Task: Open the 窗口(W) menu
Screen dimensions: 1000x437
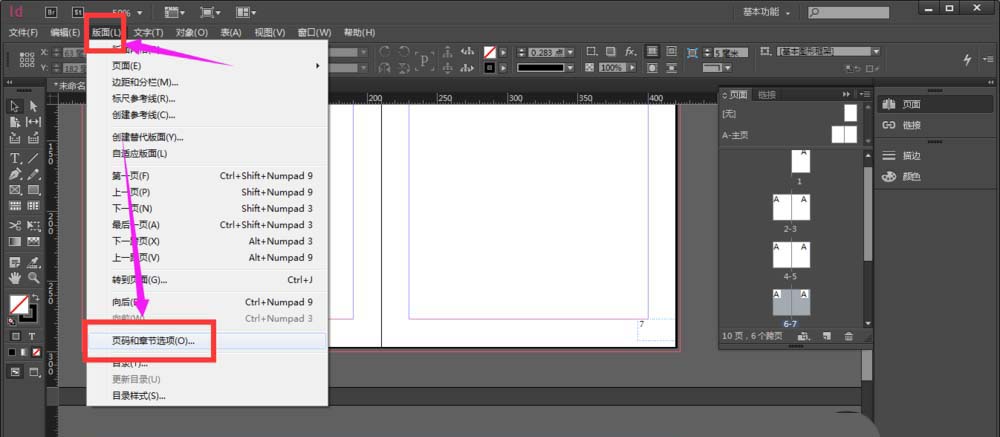Action: [314, 33]
